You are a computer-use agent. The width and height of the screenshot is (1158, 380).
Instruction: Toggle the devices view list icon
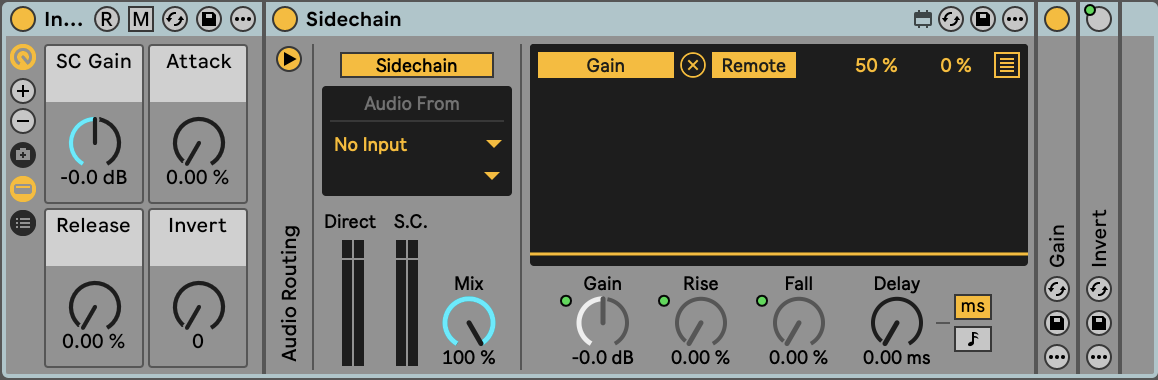(23, 223)
